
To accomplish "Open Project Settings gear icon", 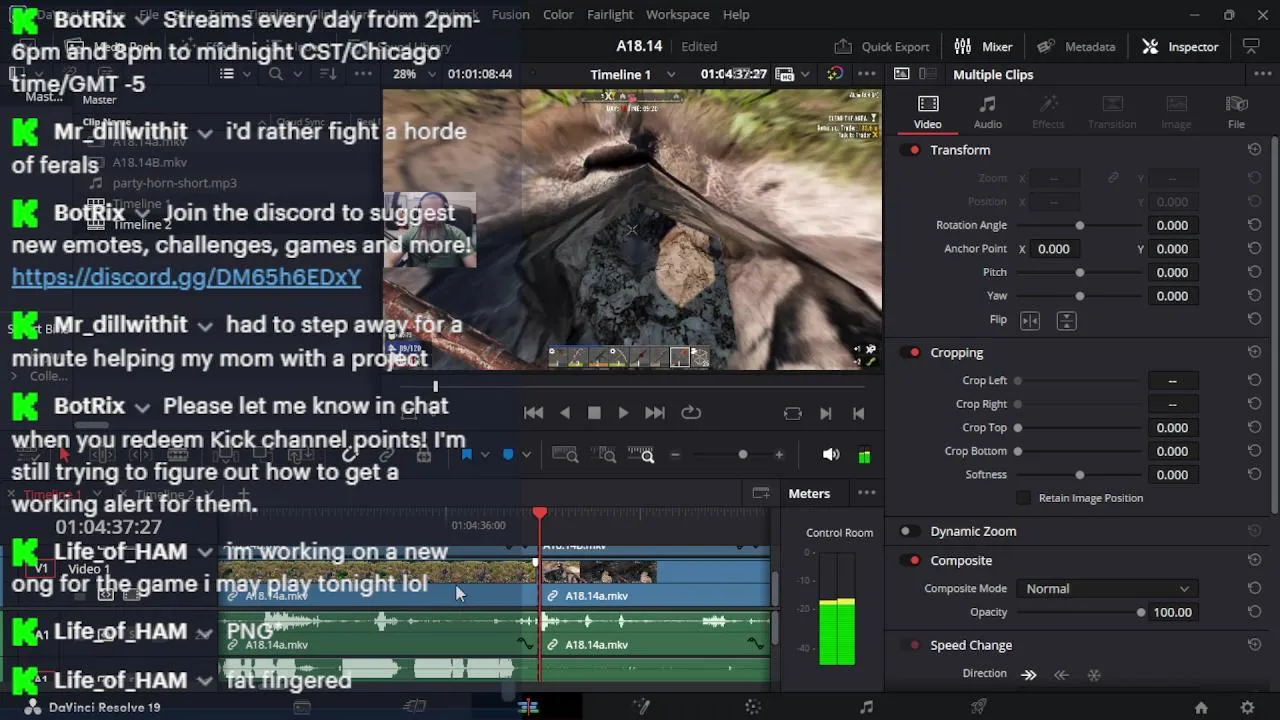I will pos(1247,707).
